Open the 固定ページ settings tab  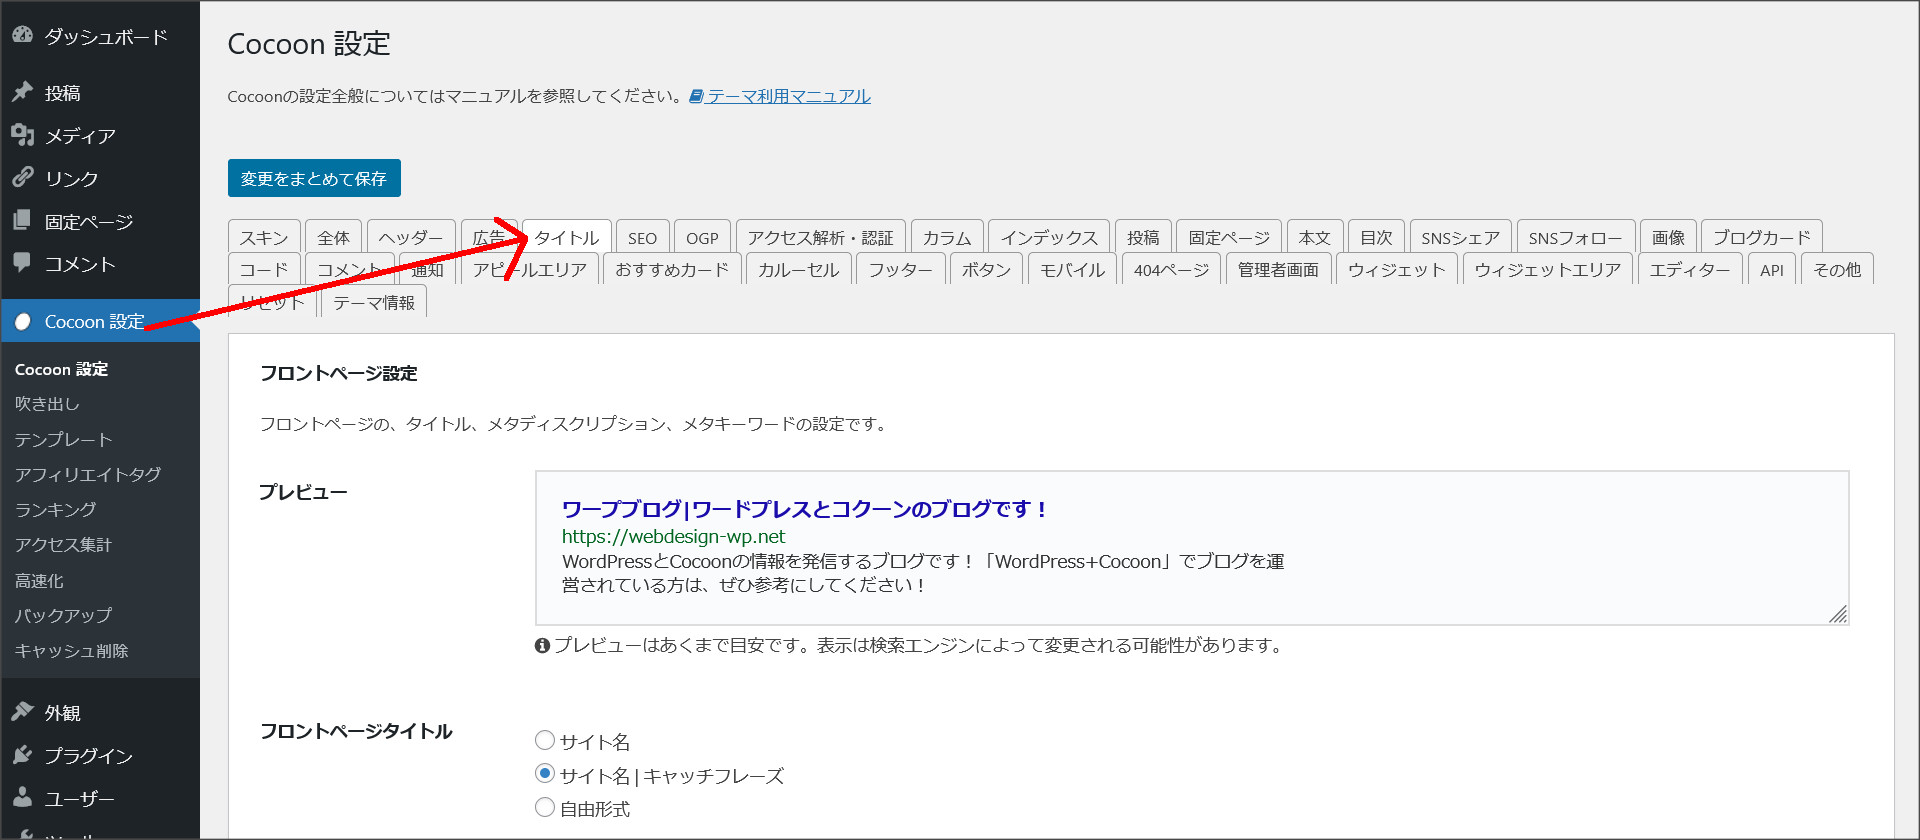[1229, 237]
